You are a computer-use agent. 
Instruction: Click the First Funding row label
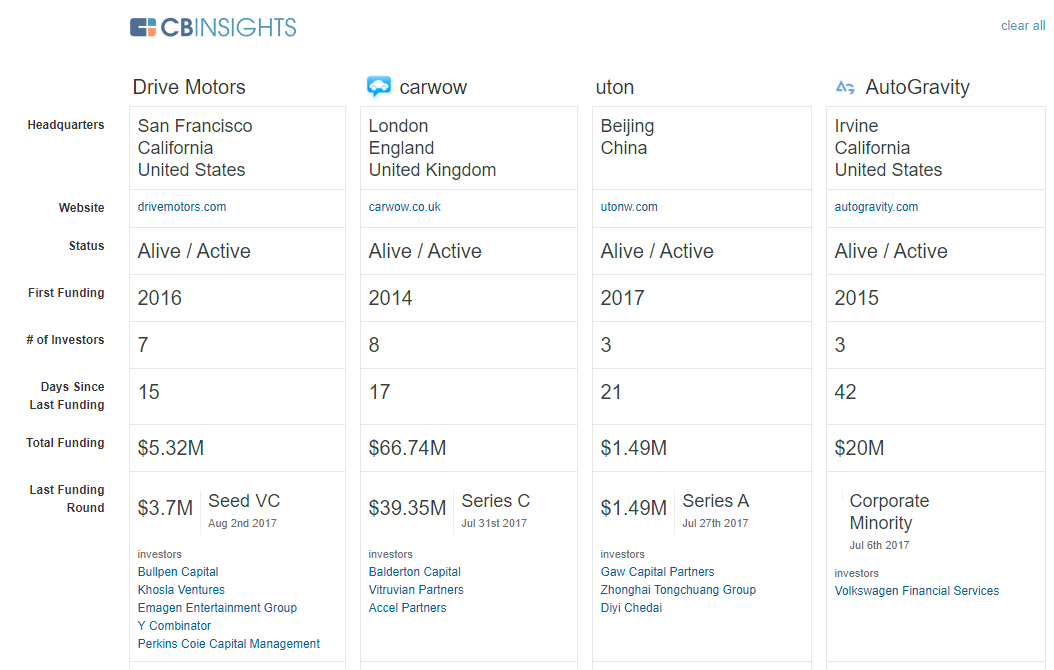pyautogui.click(x=66, y=293)
